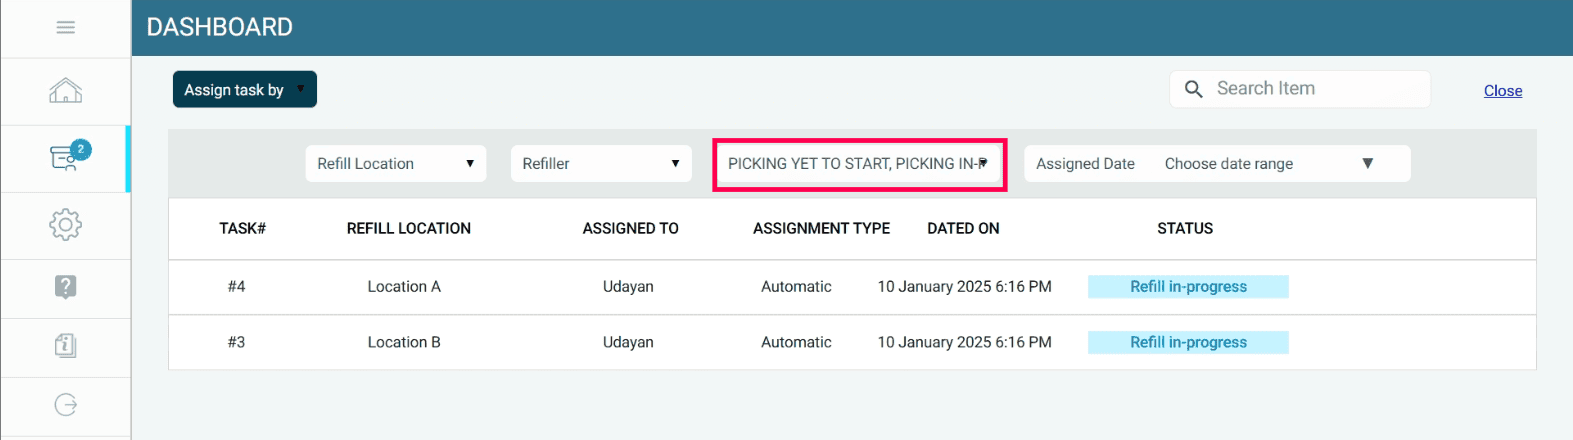This screenshot has height=440, width=1573.
Task: Expand the Assign task by dropdown
Action: point(244,89)
